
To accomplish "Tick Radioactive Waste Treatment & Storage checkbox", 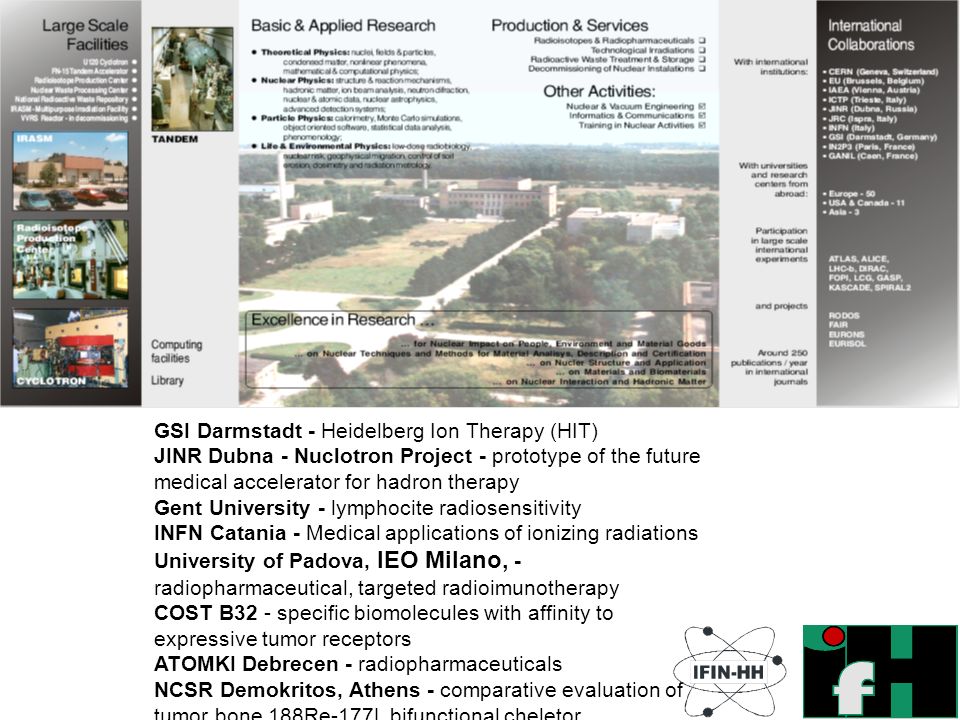I will coord(702,59).
